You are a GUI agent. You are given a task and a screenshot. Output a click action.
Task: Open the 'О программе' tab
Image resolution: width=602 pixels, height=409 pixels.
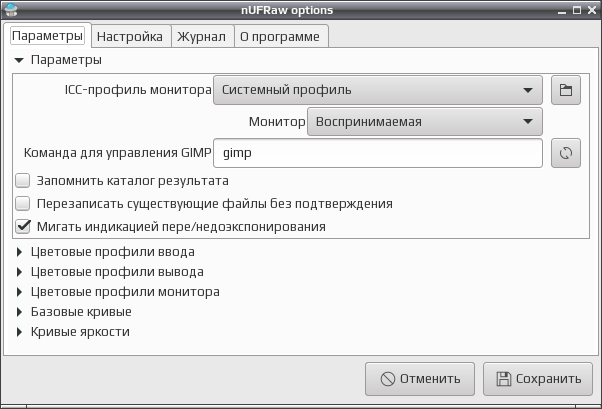(x=280, y=36)
